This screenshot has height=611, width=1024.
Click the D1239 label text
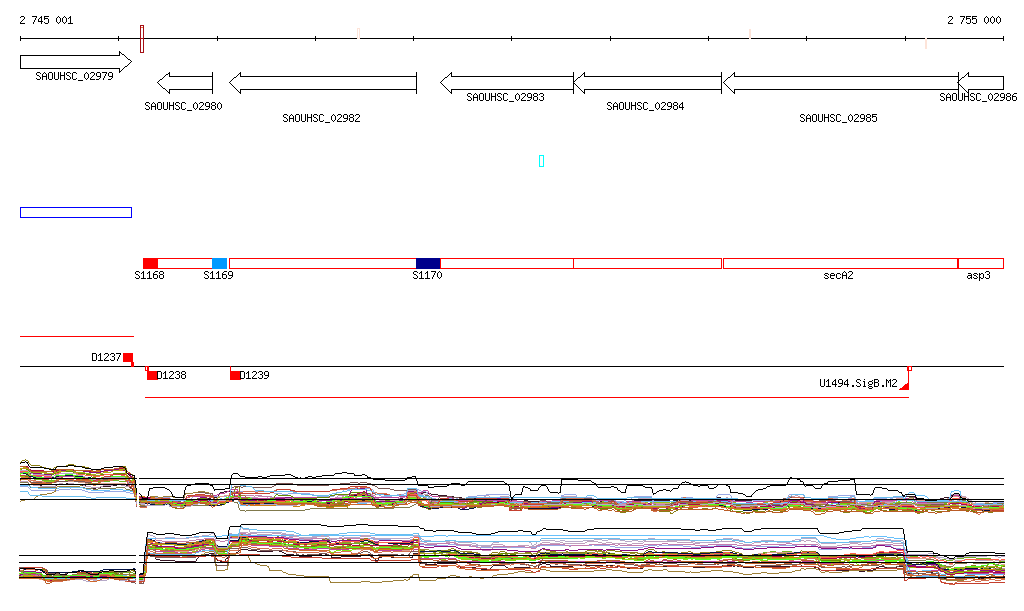pyautogui.click(x=255, y=375)
